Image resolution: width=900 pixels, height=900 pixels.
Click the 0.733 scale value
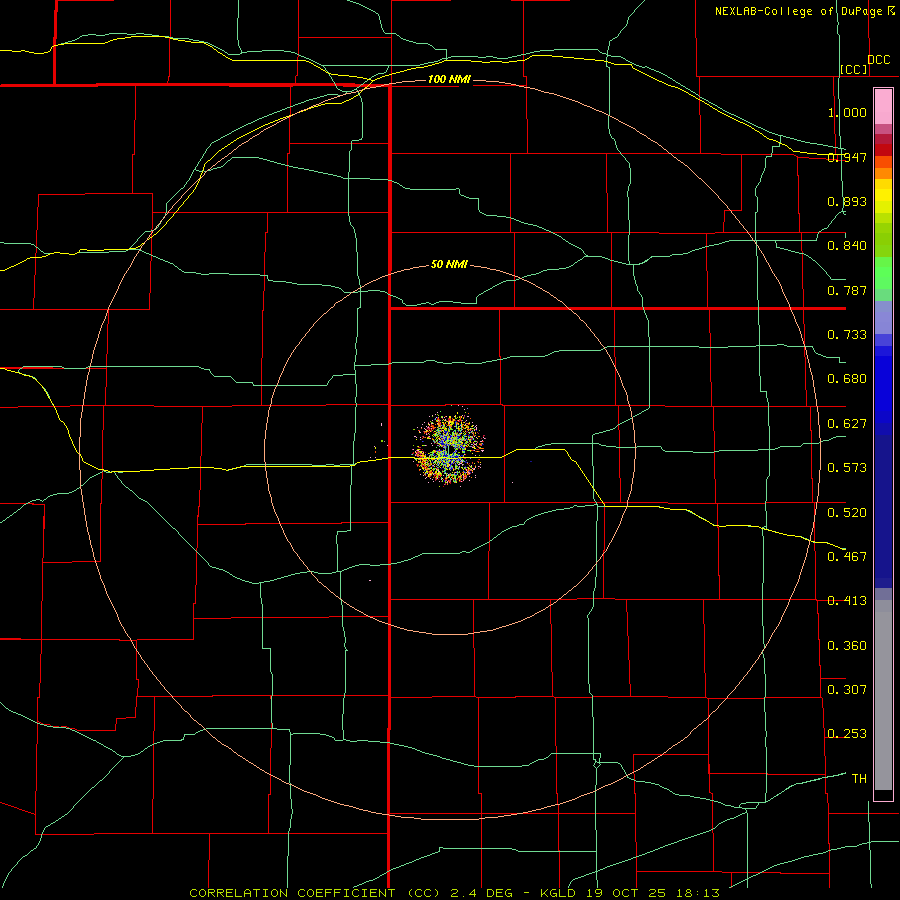coord(847,335)
